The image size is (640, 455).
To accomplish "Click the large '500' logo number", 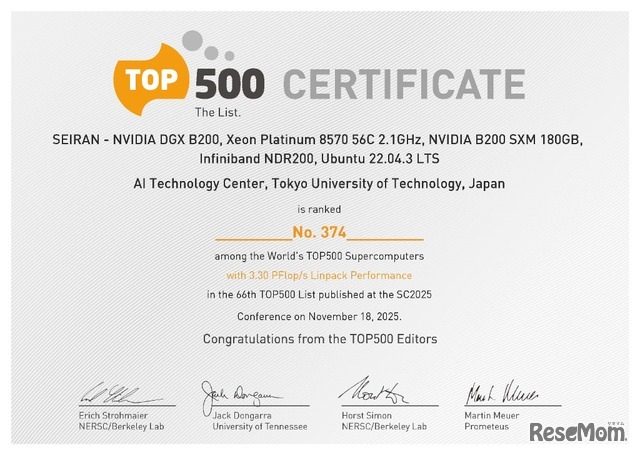I will pos(230,84).
